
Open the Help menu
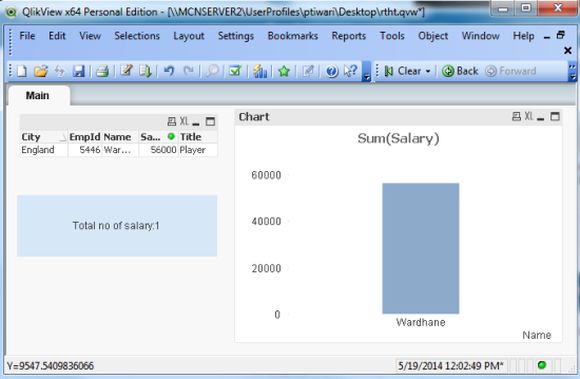pos(523,36)
